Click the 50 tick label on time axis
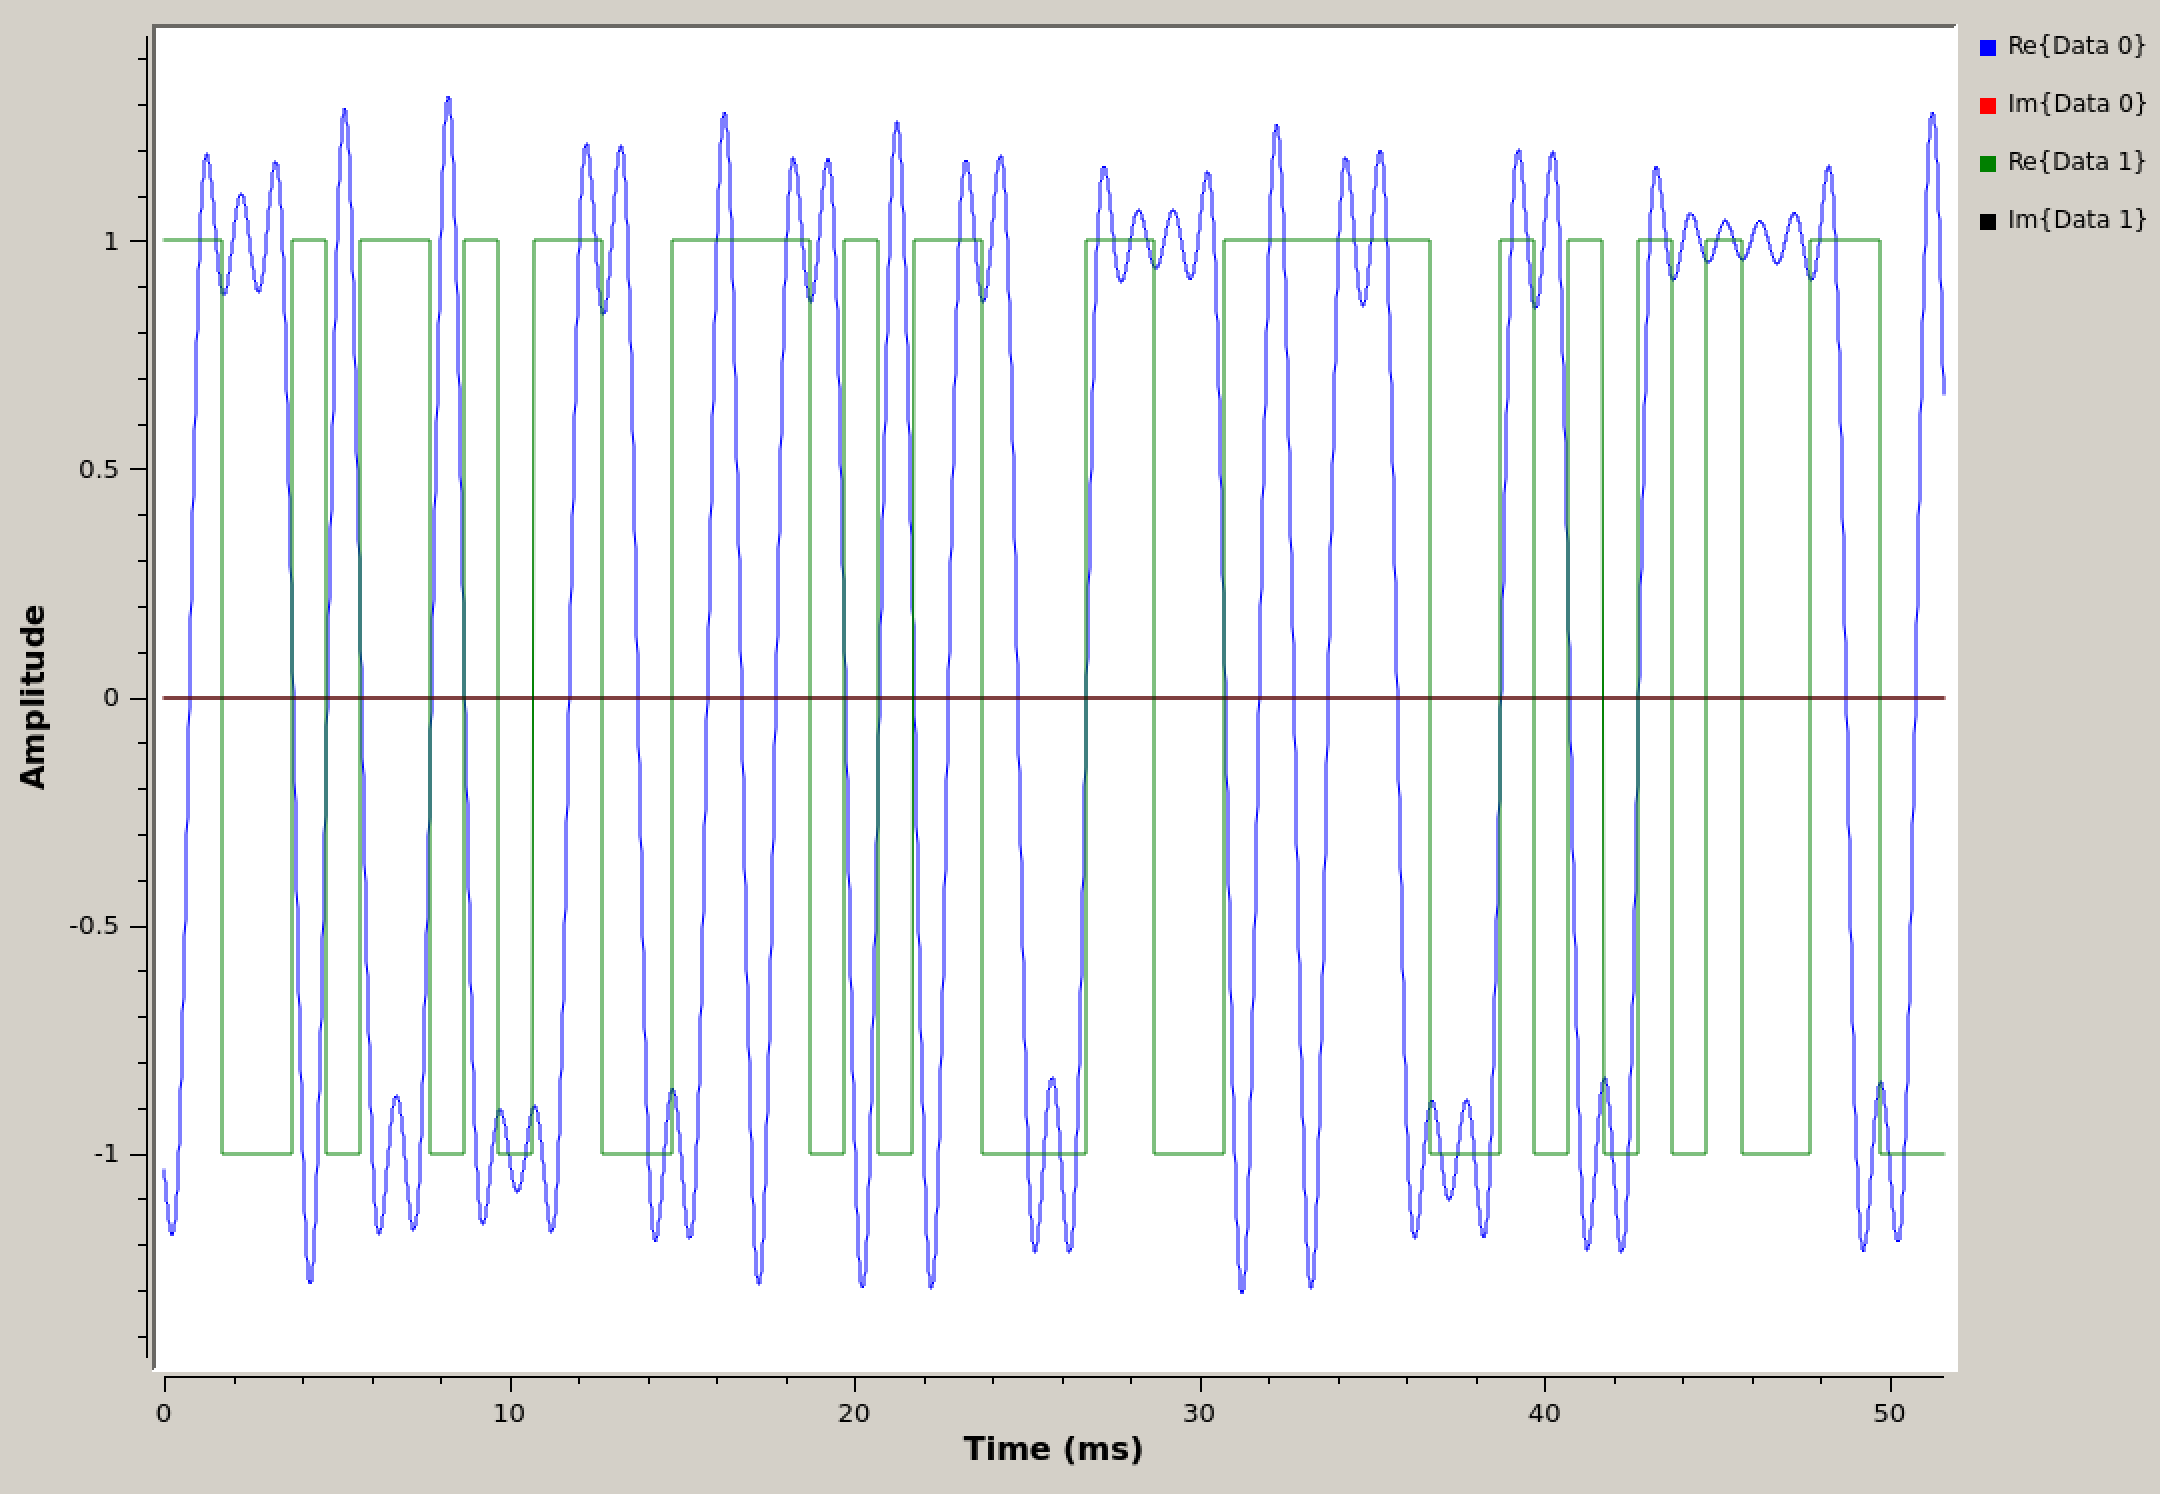The height and width of the screenshot is (1494, 2160). [1889, 1414]
